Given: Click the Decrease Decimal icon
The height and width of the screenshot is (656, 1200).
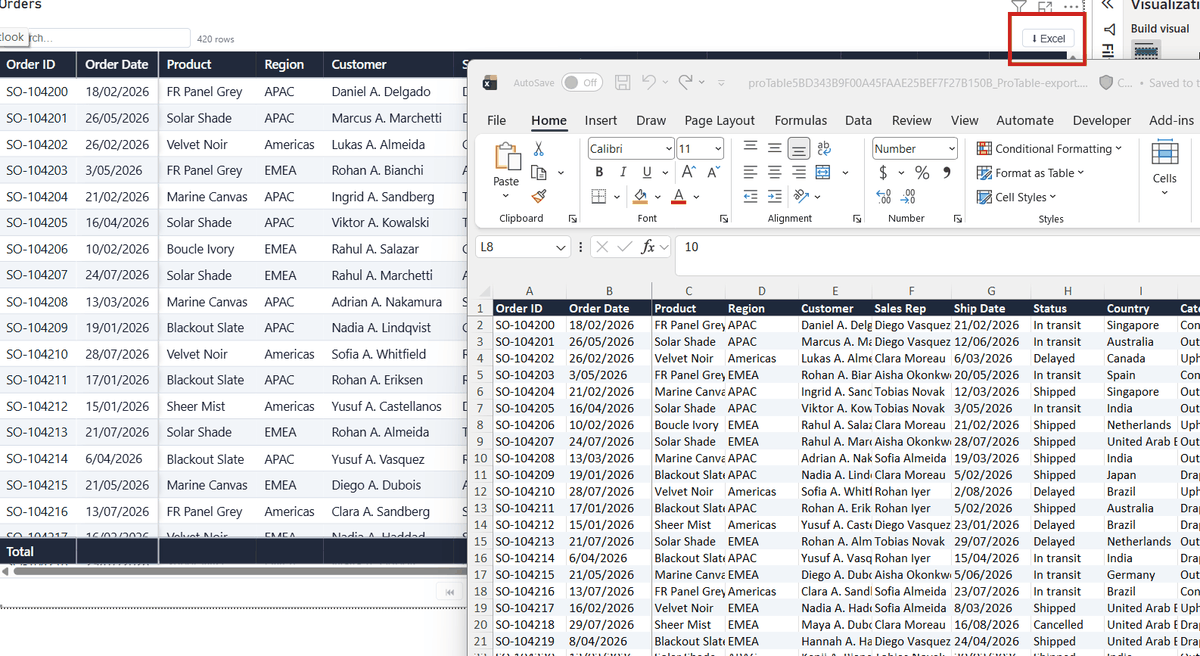Looking at the screenshot, I should [x=908, y=197].
